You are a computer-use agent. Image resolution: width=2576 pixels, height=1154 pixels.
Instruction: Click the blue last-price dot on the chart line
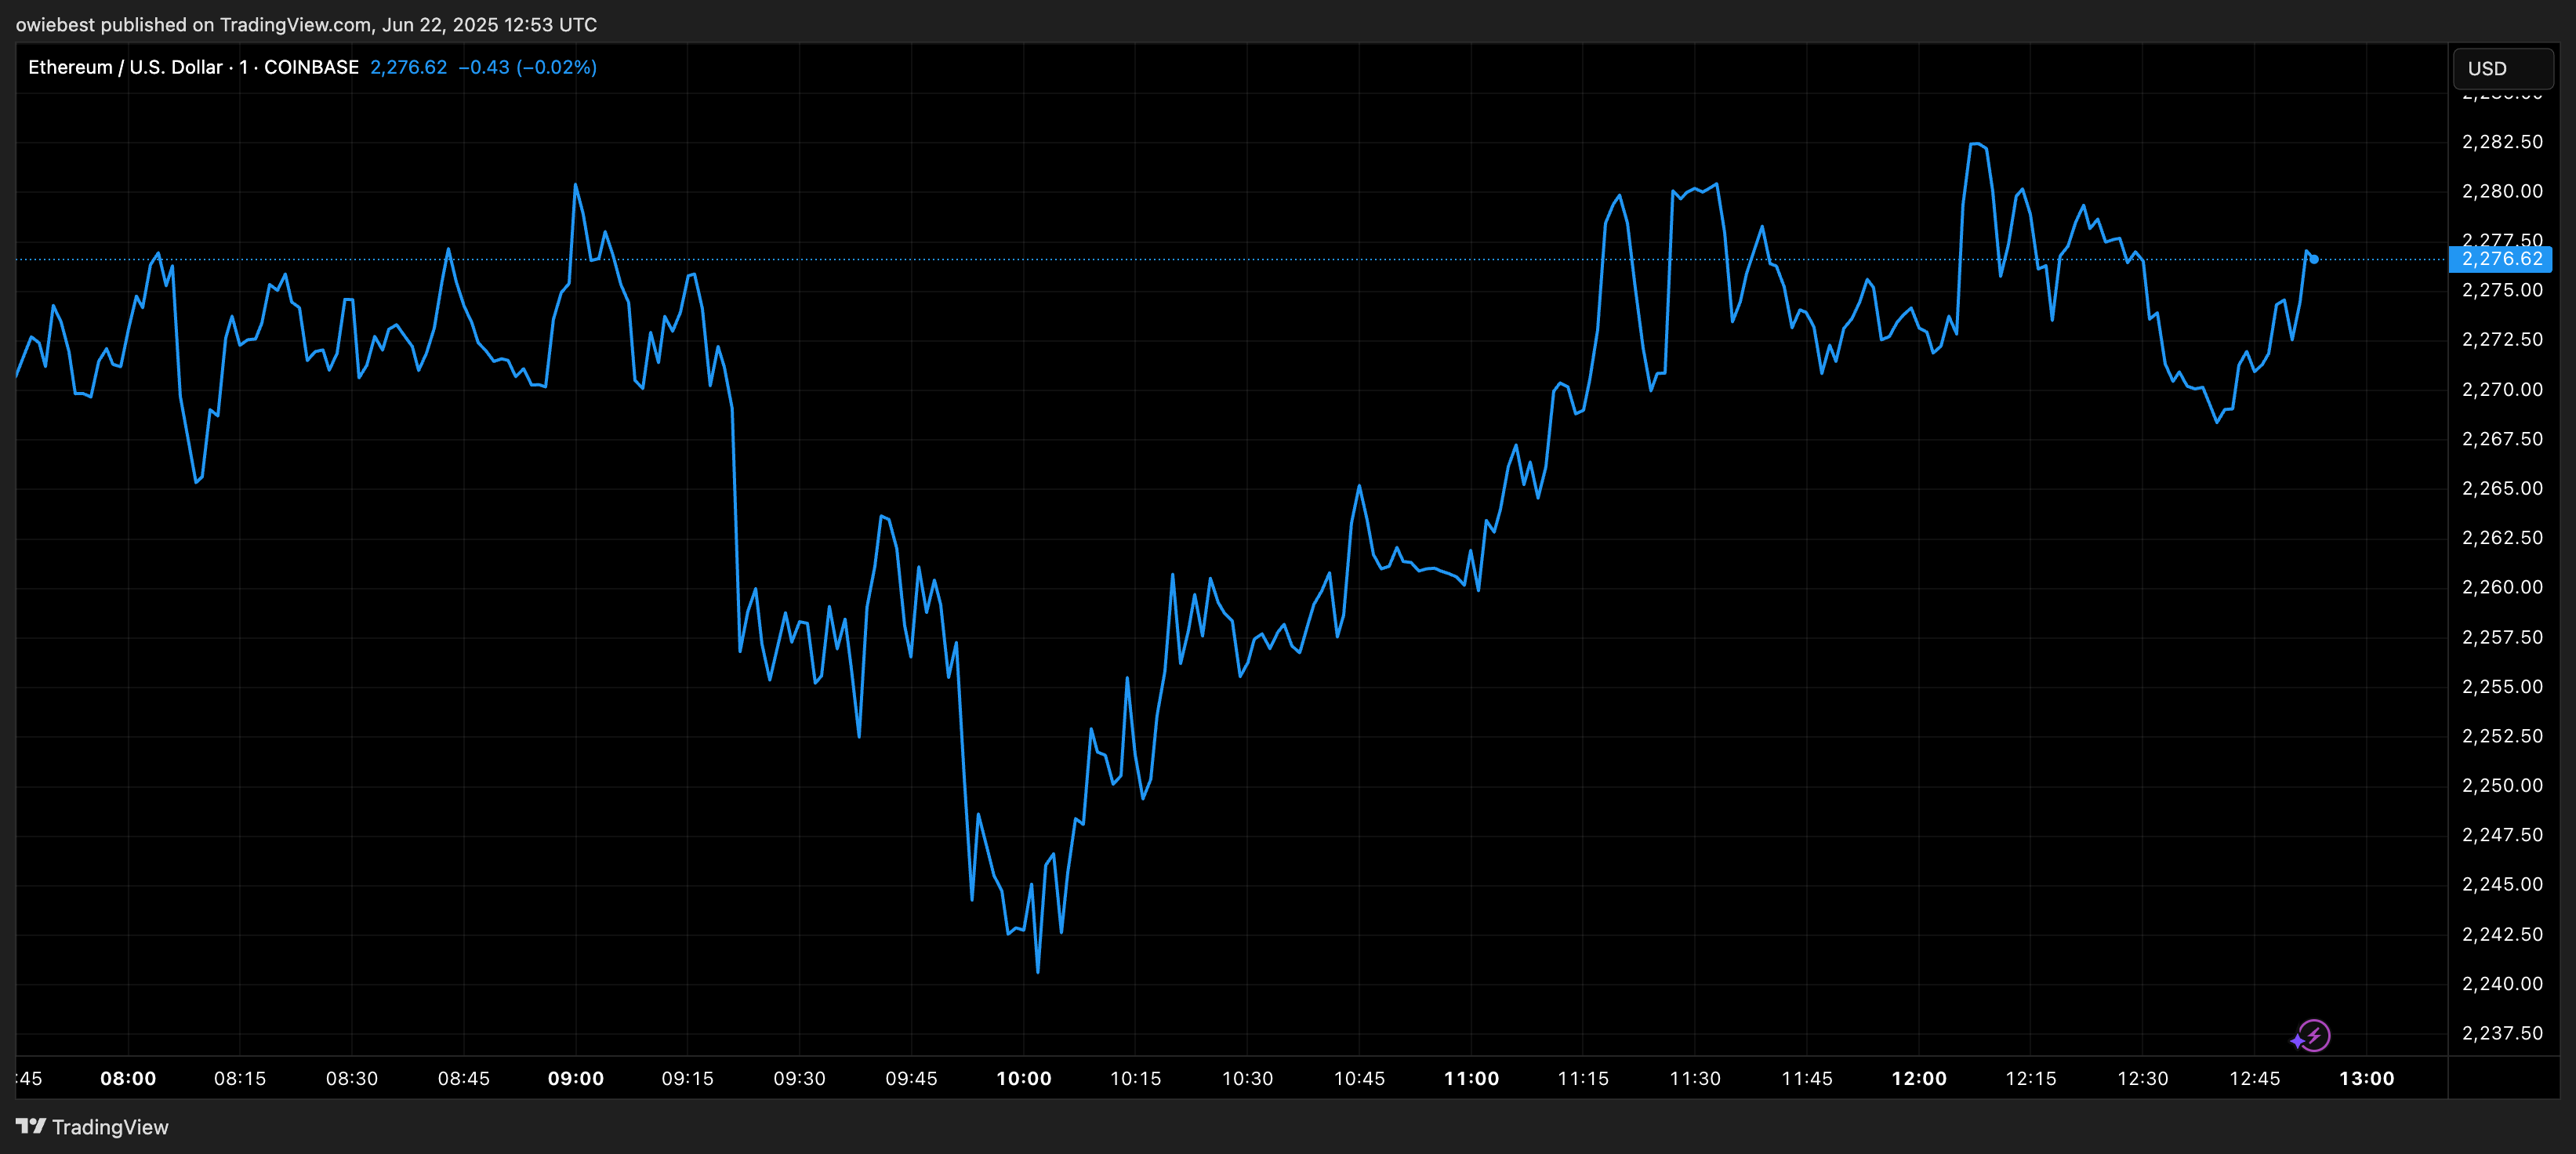[2314, 260]
